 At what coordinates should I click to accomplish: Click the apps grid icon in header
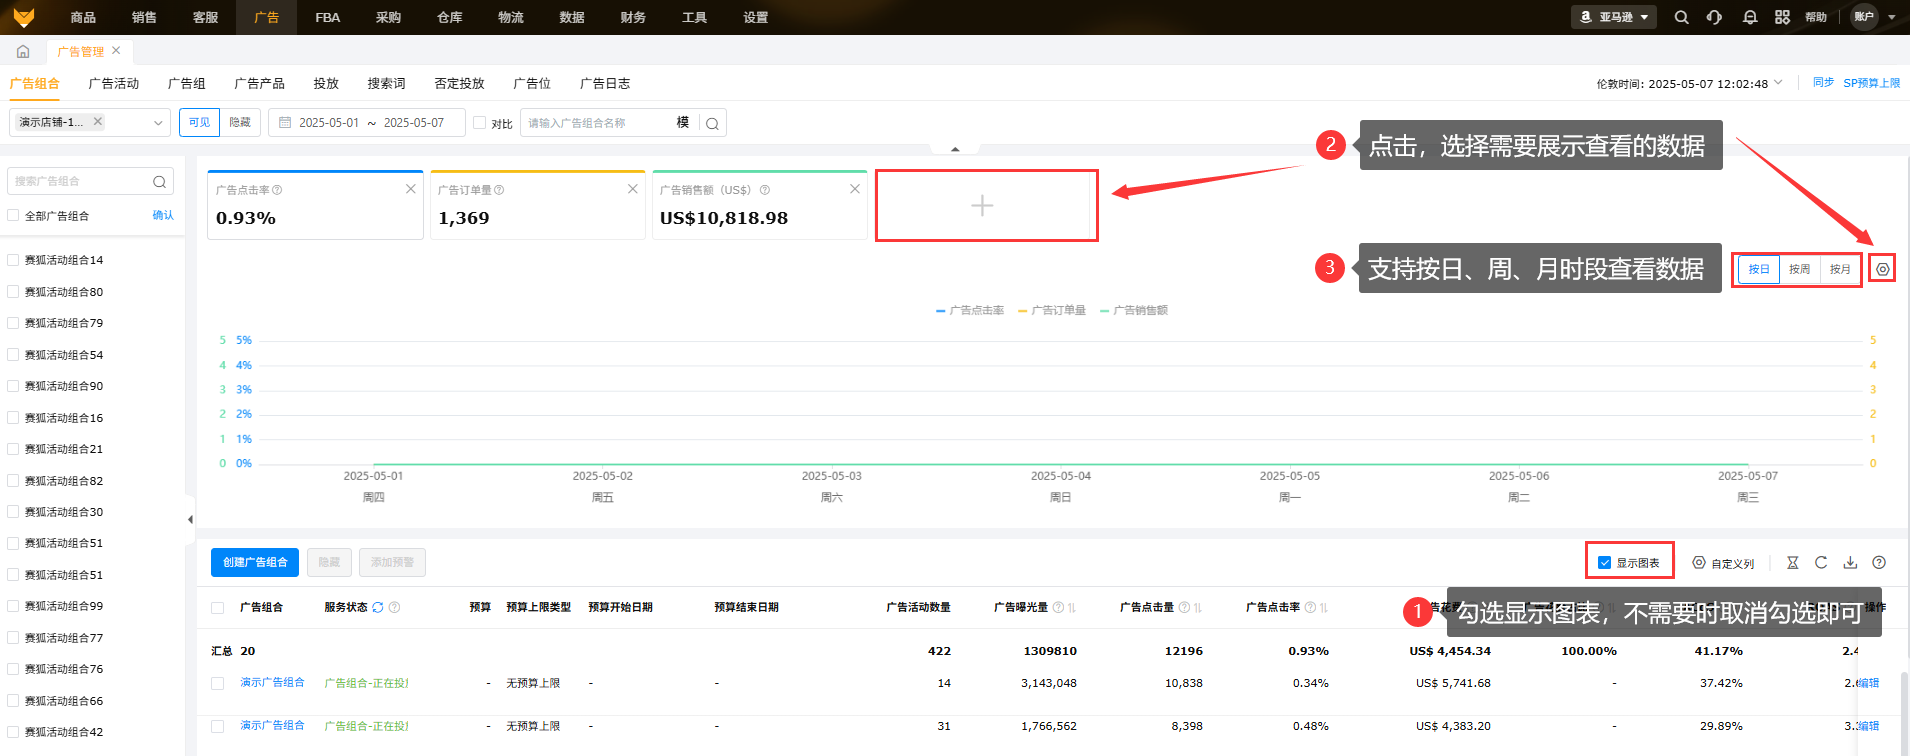[x=1782, y=17]
